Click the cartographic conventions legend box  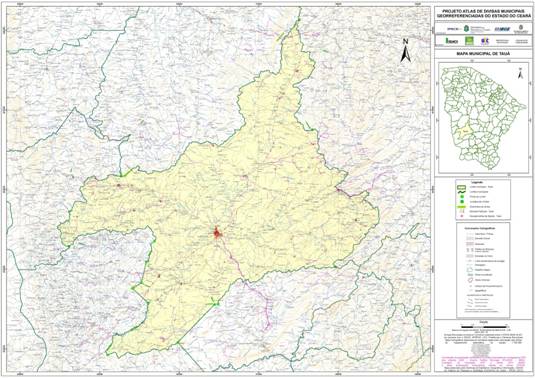click(x=483, y=270)
